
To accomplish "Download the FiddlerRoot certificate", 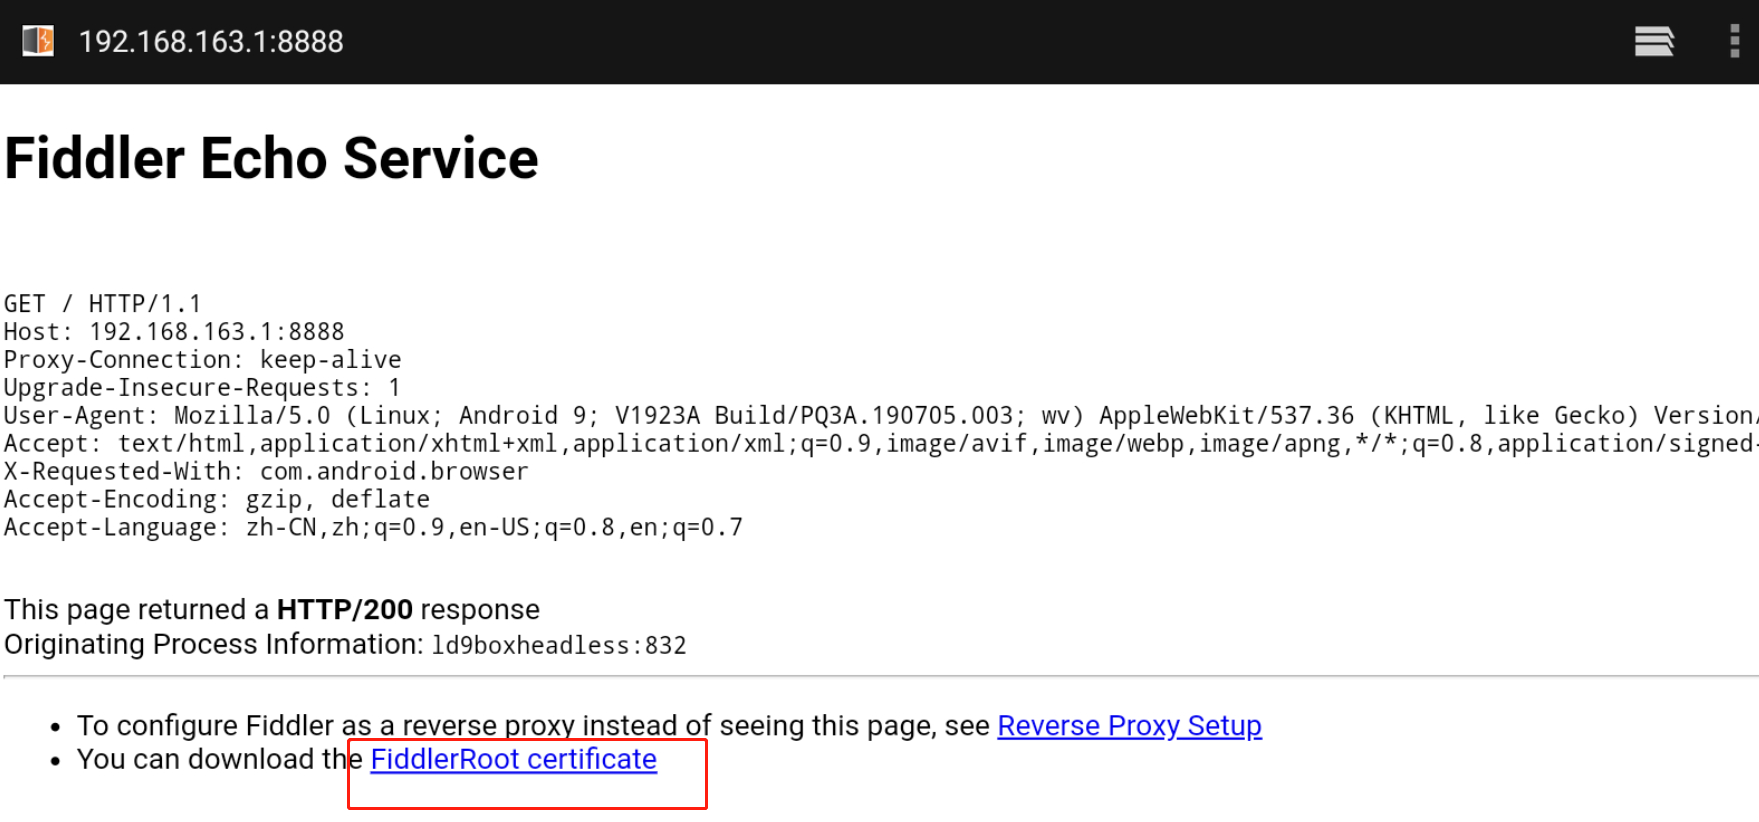I will coord(513,759).
